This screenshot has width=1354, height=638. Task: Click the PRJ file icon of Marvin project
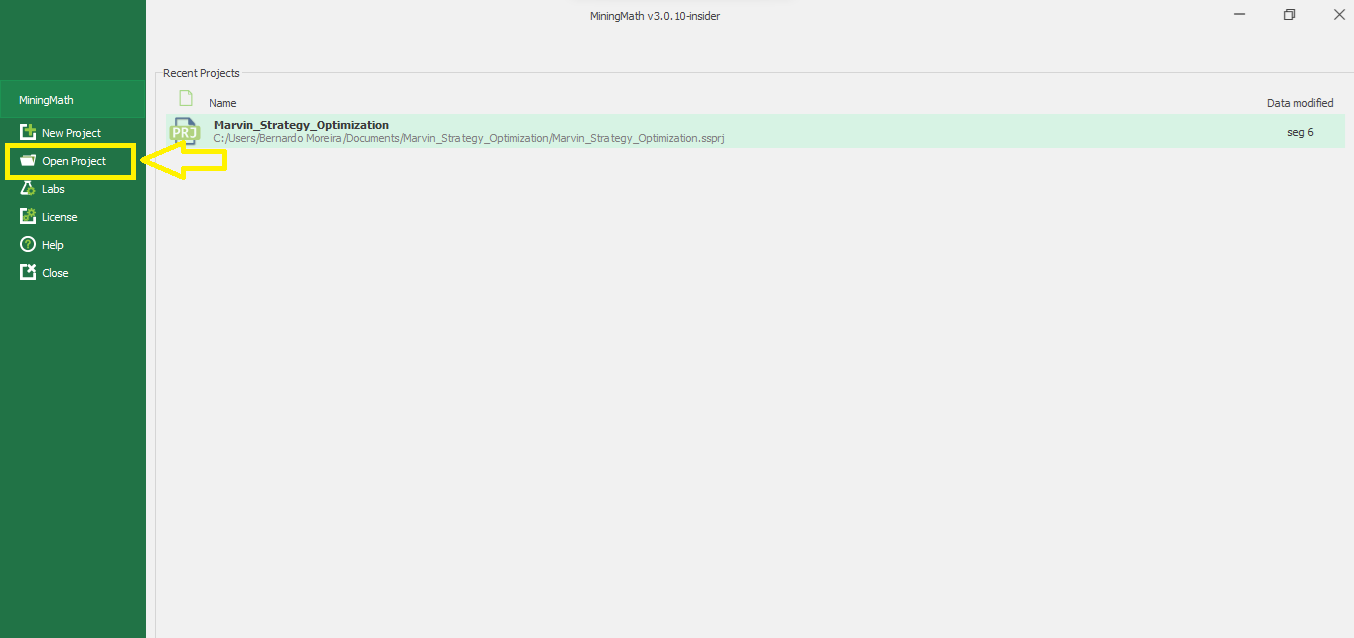coord(185,132)
